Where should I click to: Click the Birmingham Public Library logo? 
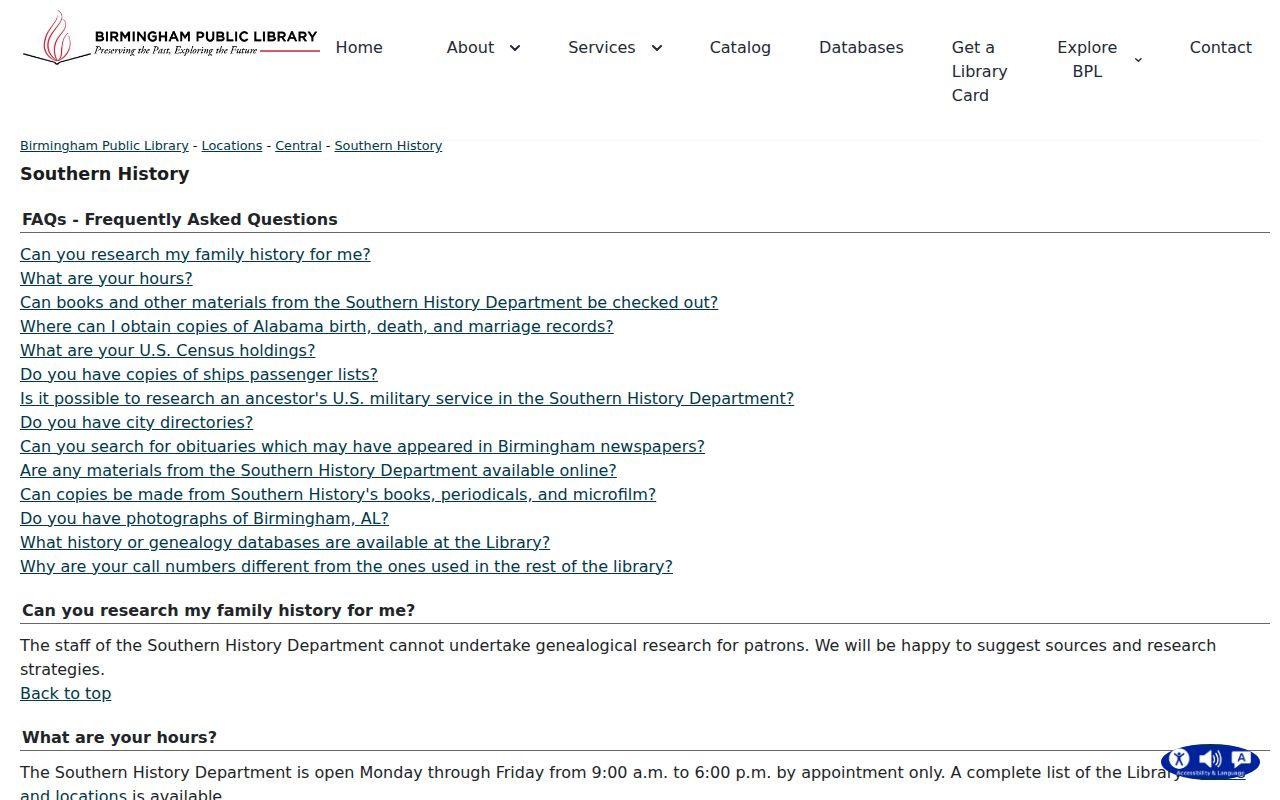(x=171, y=38)
